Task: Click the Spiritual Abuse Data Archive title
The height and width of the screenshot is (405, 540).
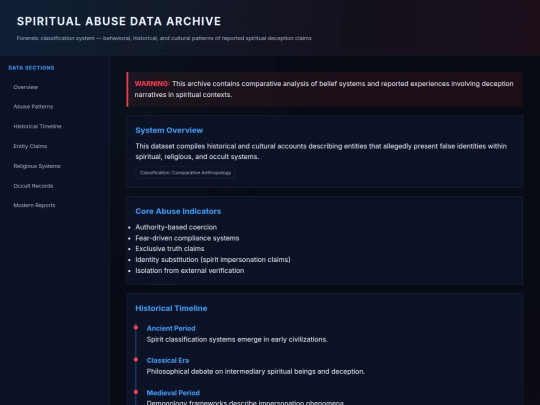Action: point(119,21)
